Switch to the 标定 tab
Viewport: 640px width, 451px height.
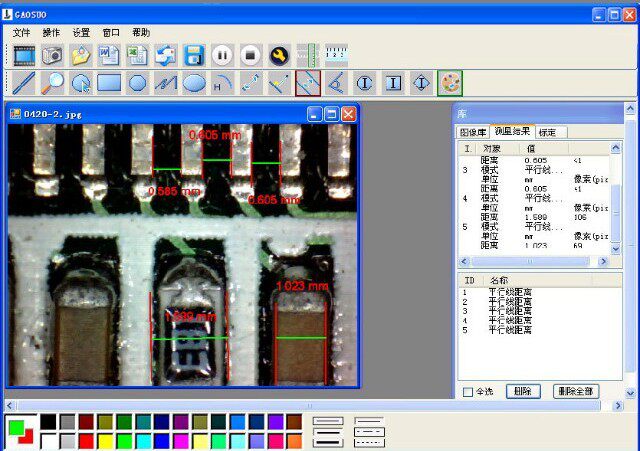click(x=548, y=132)
